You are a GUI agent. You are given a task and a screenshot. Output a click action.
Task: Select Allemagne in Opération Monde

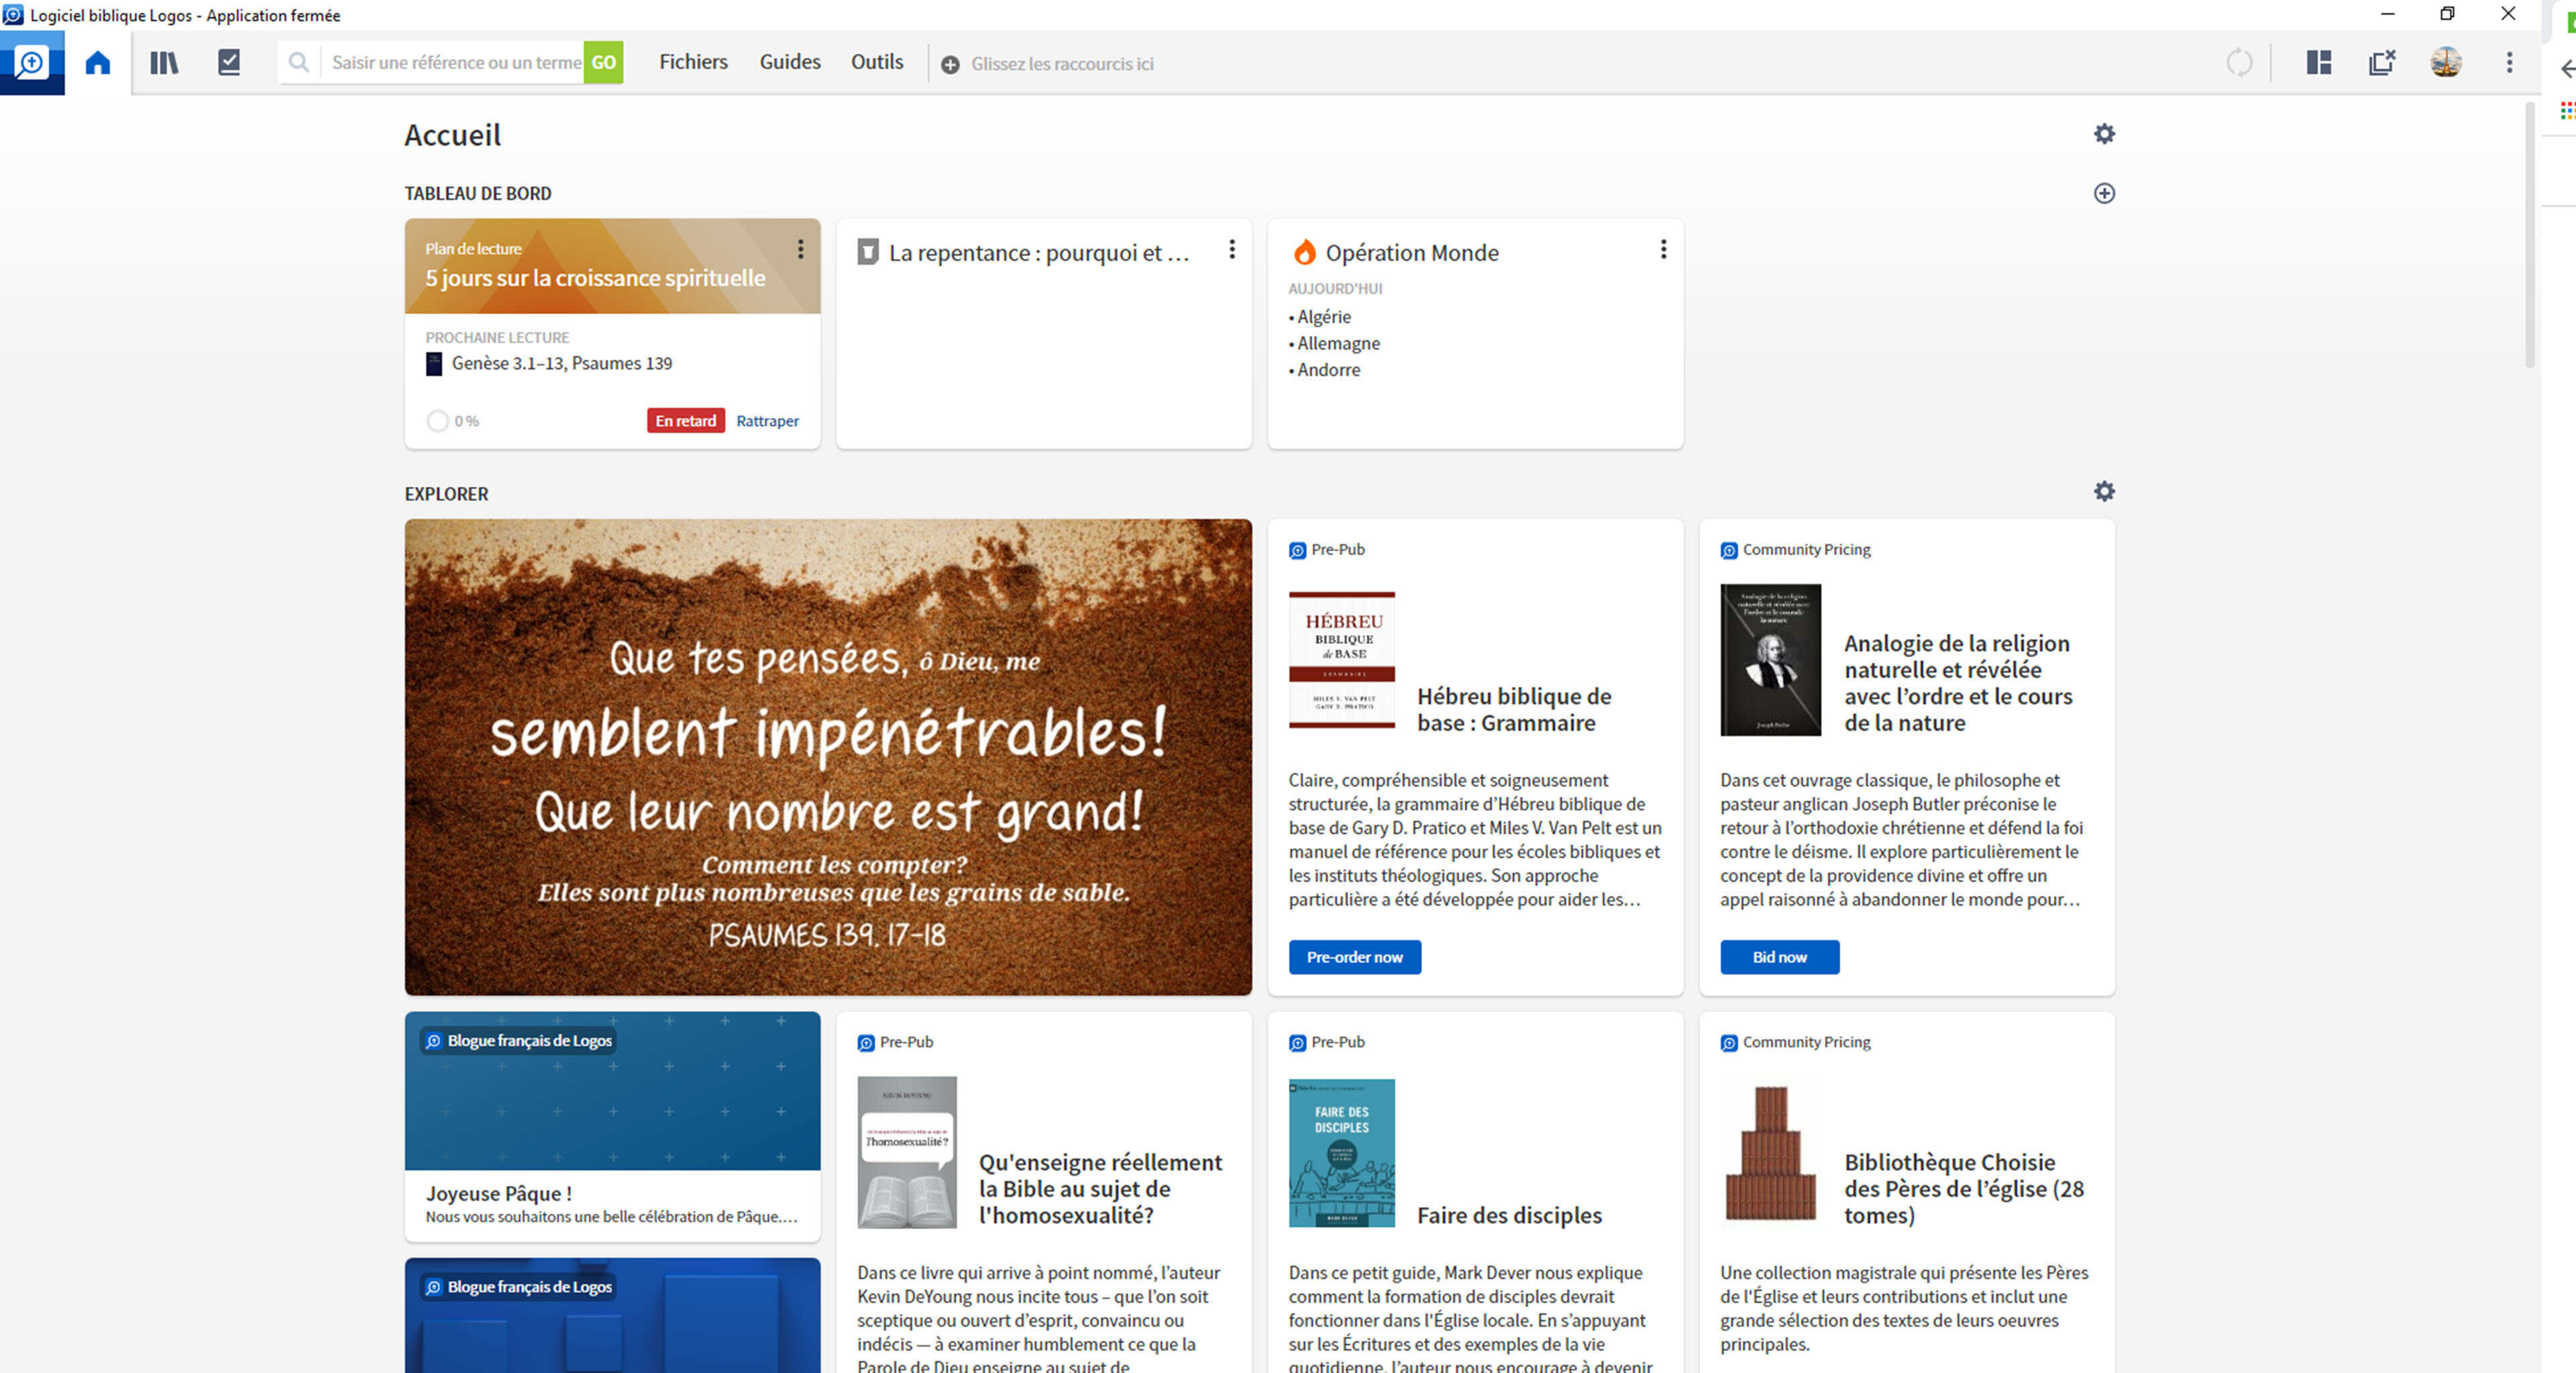1338,343
